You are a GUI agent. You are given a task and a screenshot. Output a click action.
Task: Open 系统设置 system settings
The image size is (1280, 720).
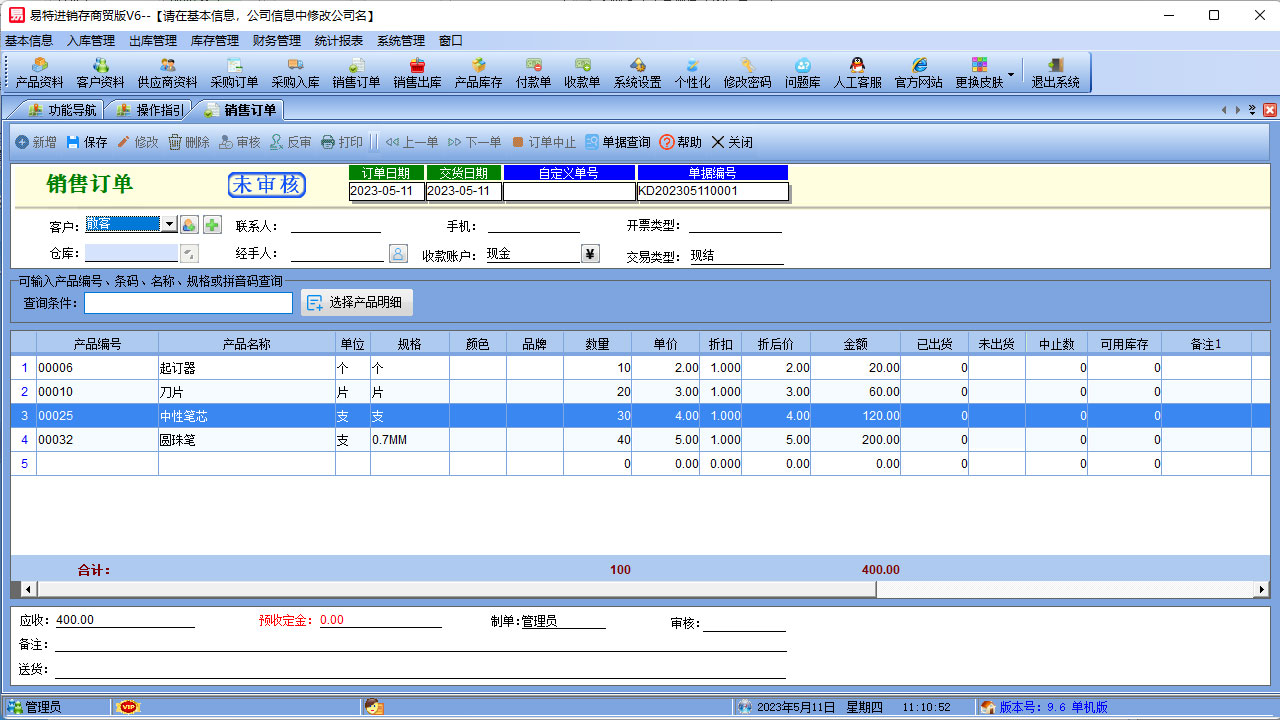(x=639, y=72)
